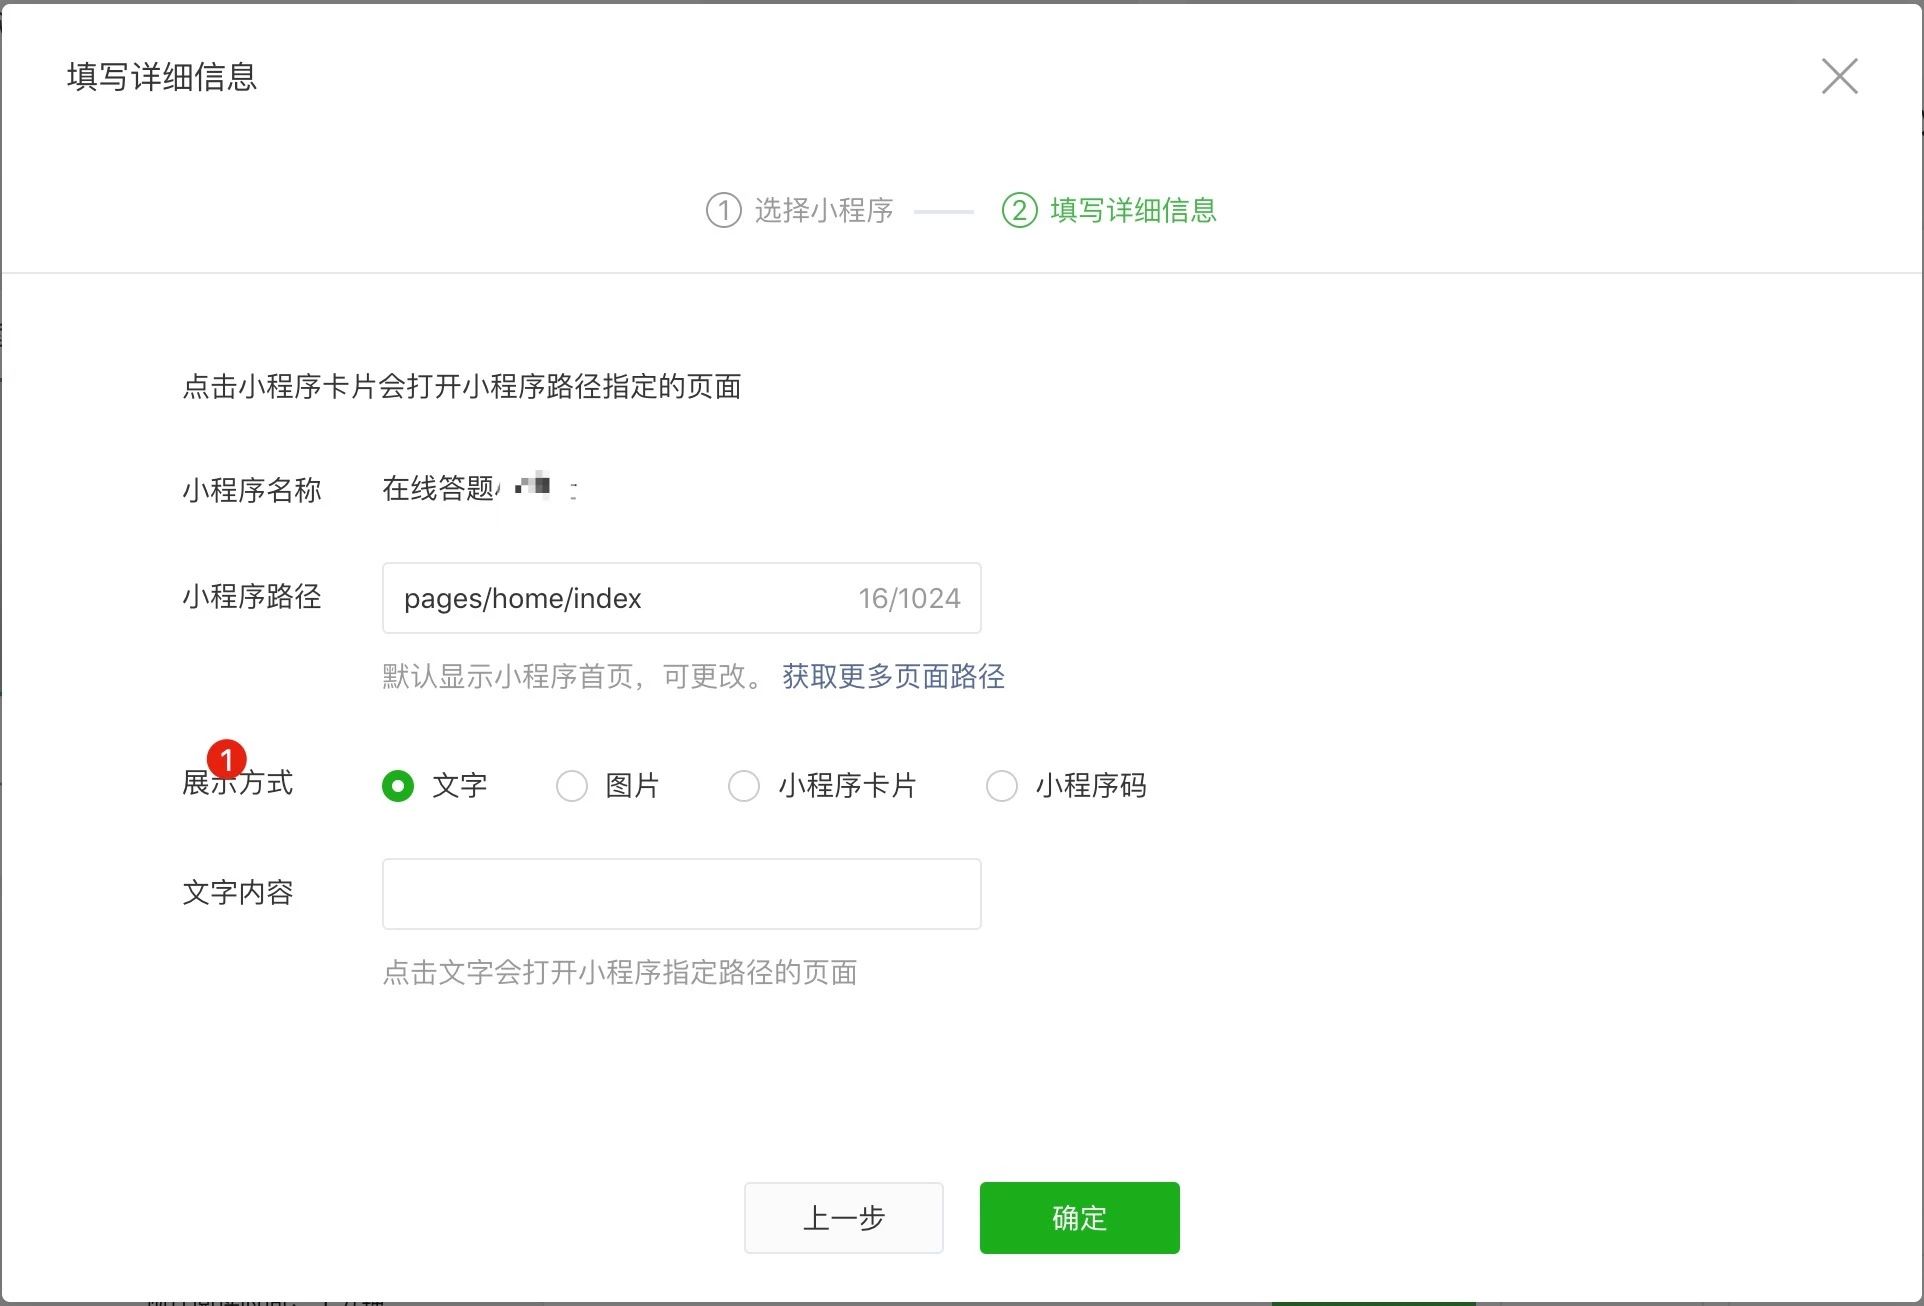Focus the 文字内容 text box
The height and width of the screenshot is (1306, 1924).
[x=681, y=894]
